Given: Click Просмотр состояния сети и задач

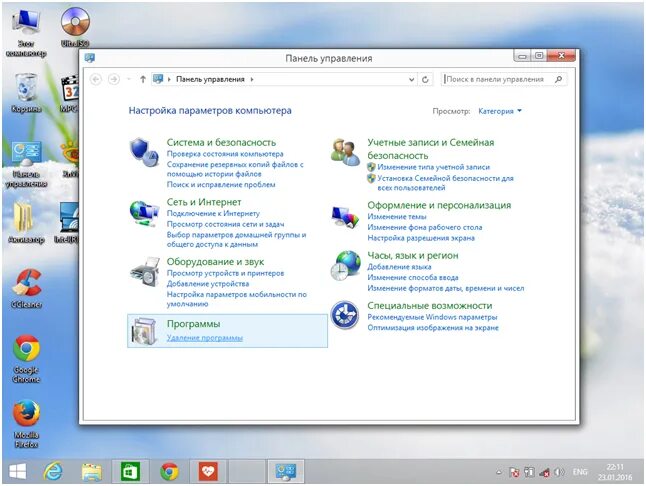Looking at the screenshot, I should click(x=225, y=224).
